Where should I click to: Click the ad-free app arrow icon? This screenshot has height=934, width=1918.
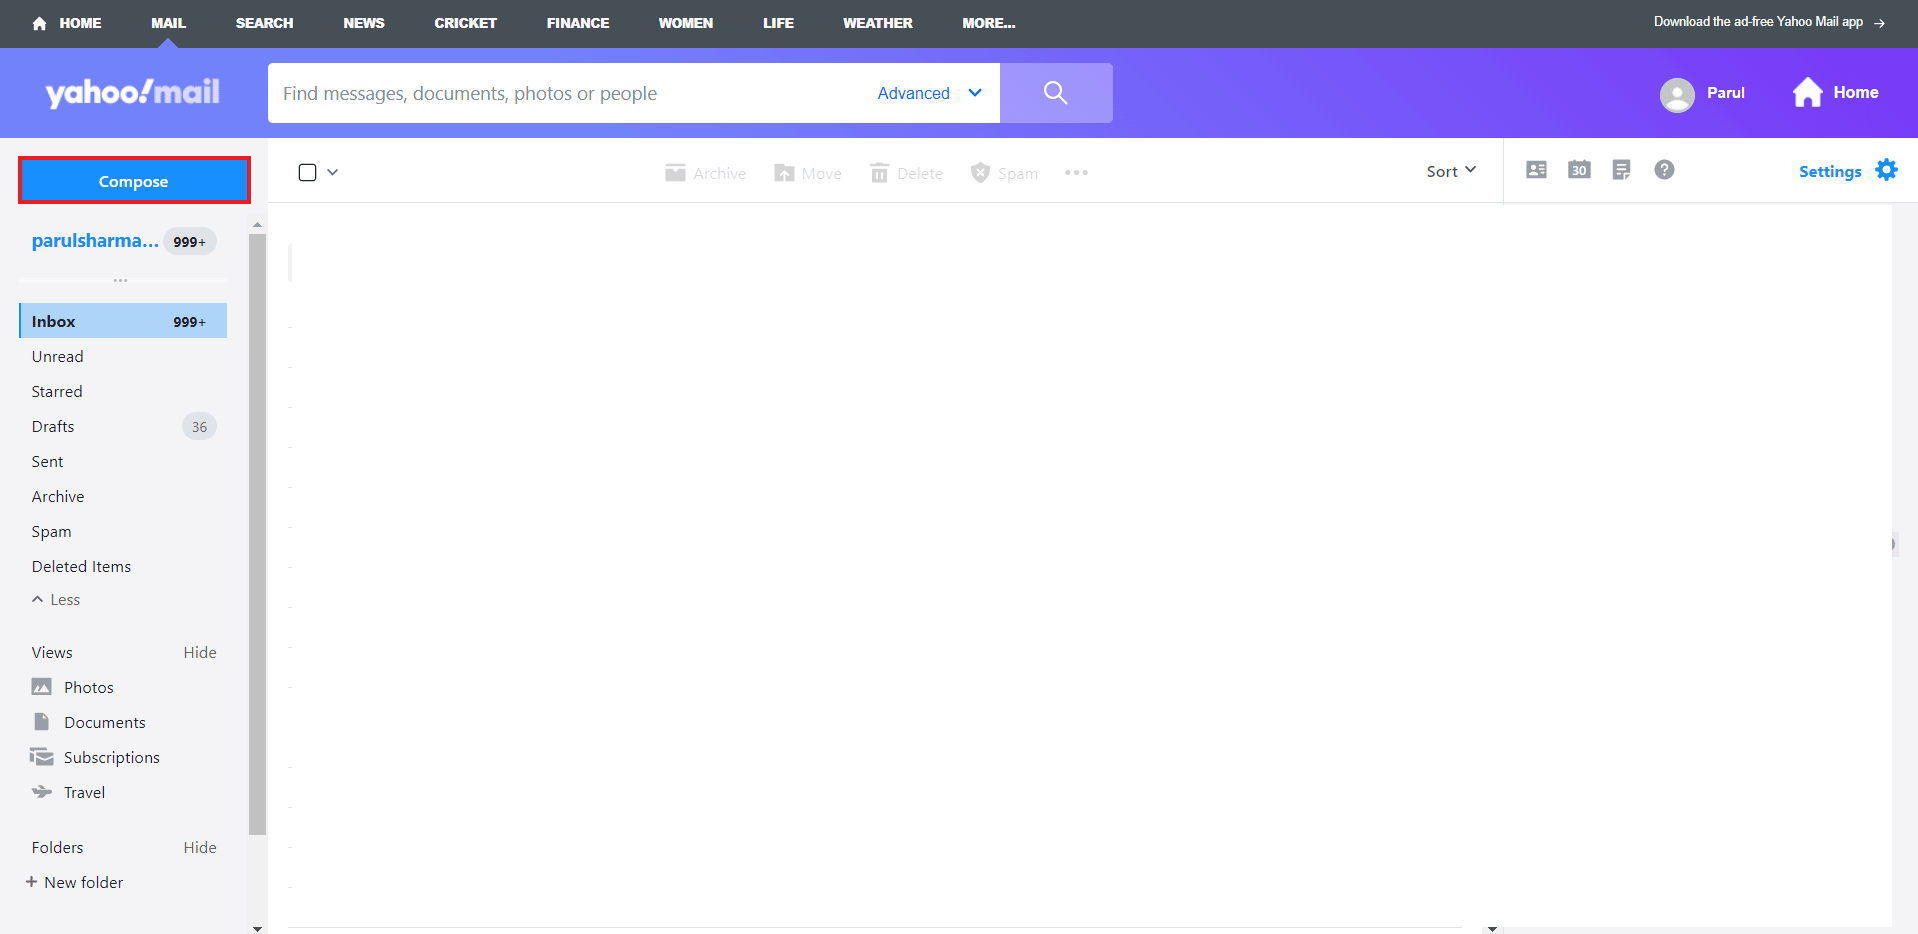pyautogui.click(x=1879, y=23)
